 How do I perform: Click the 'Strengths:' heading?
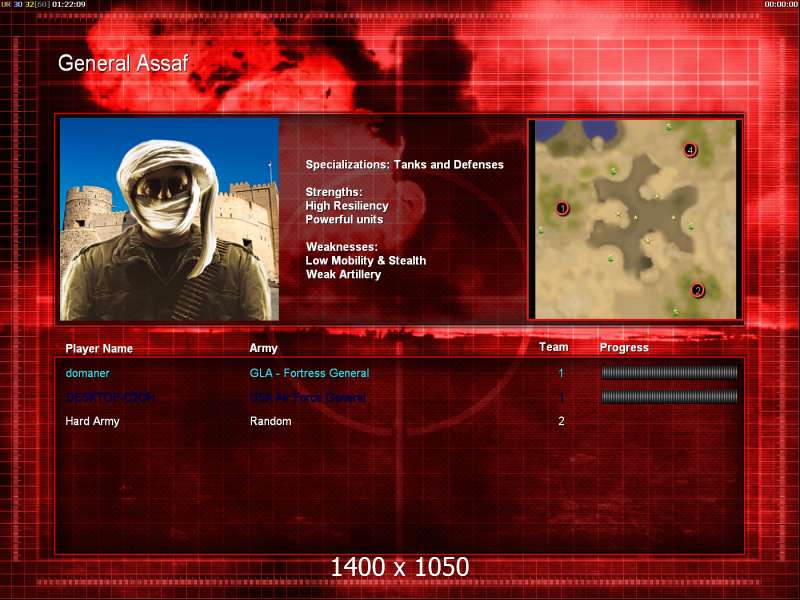click(334, 192)
